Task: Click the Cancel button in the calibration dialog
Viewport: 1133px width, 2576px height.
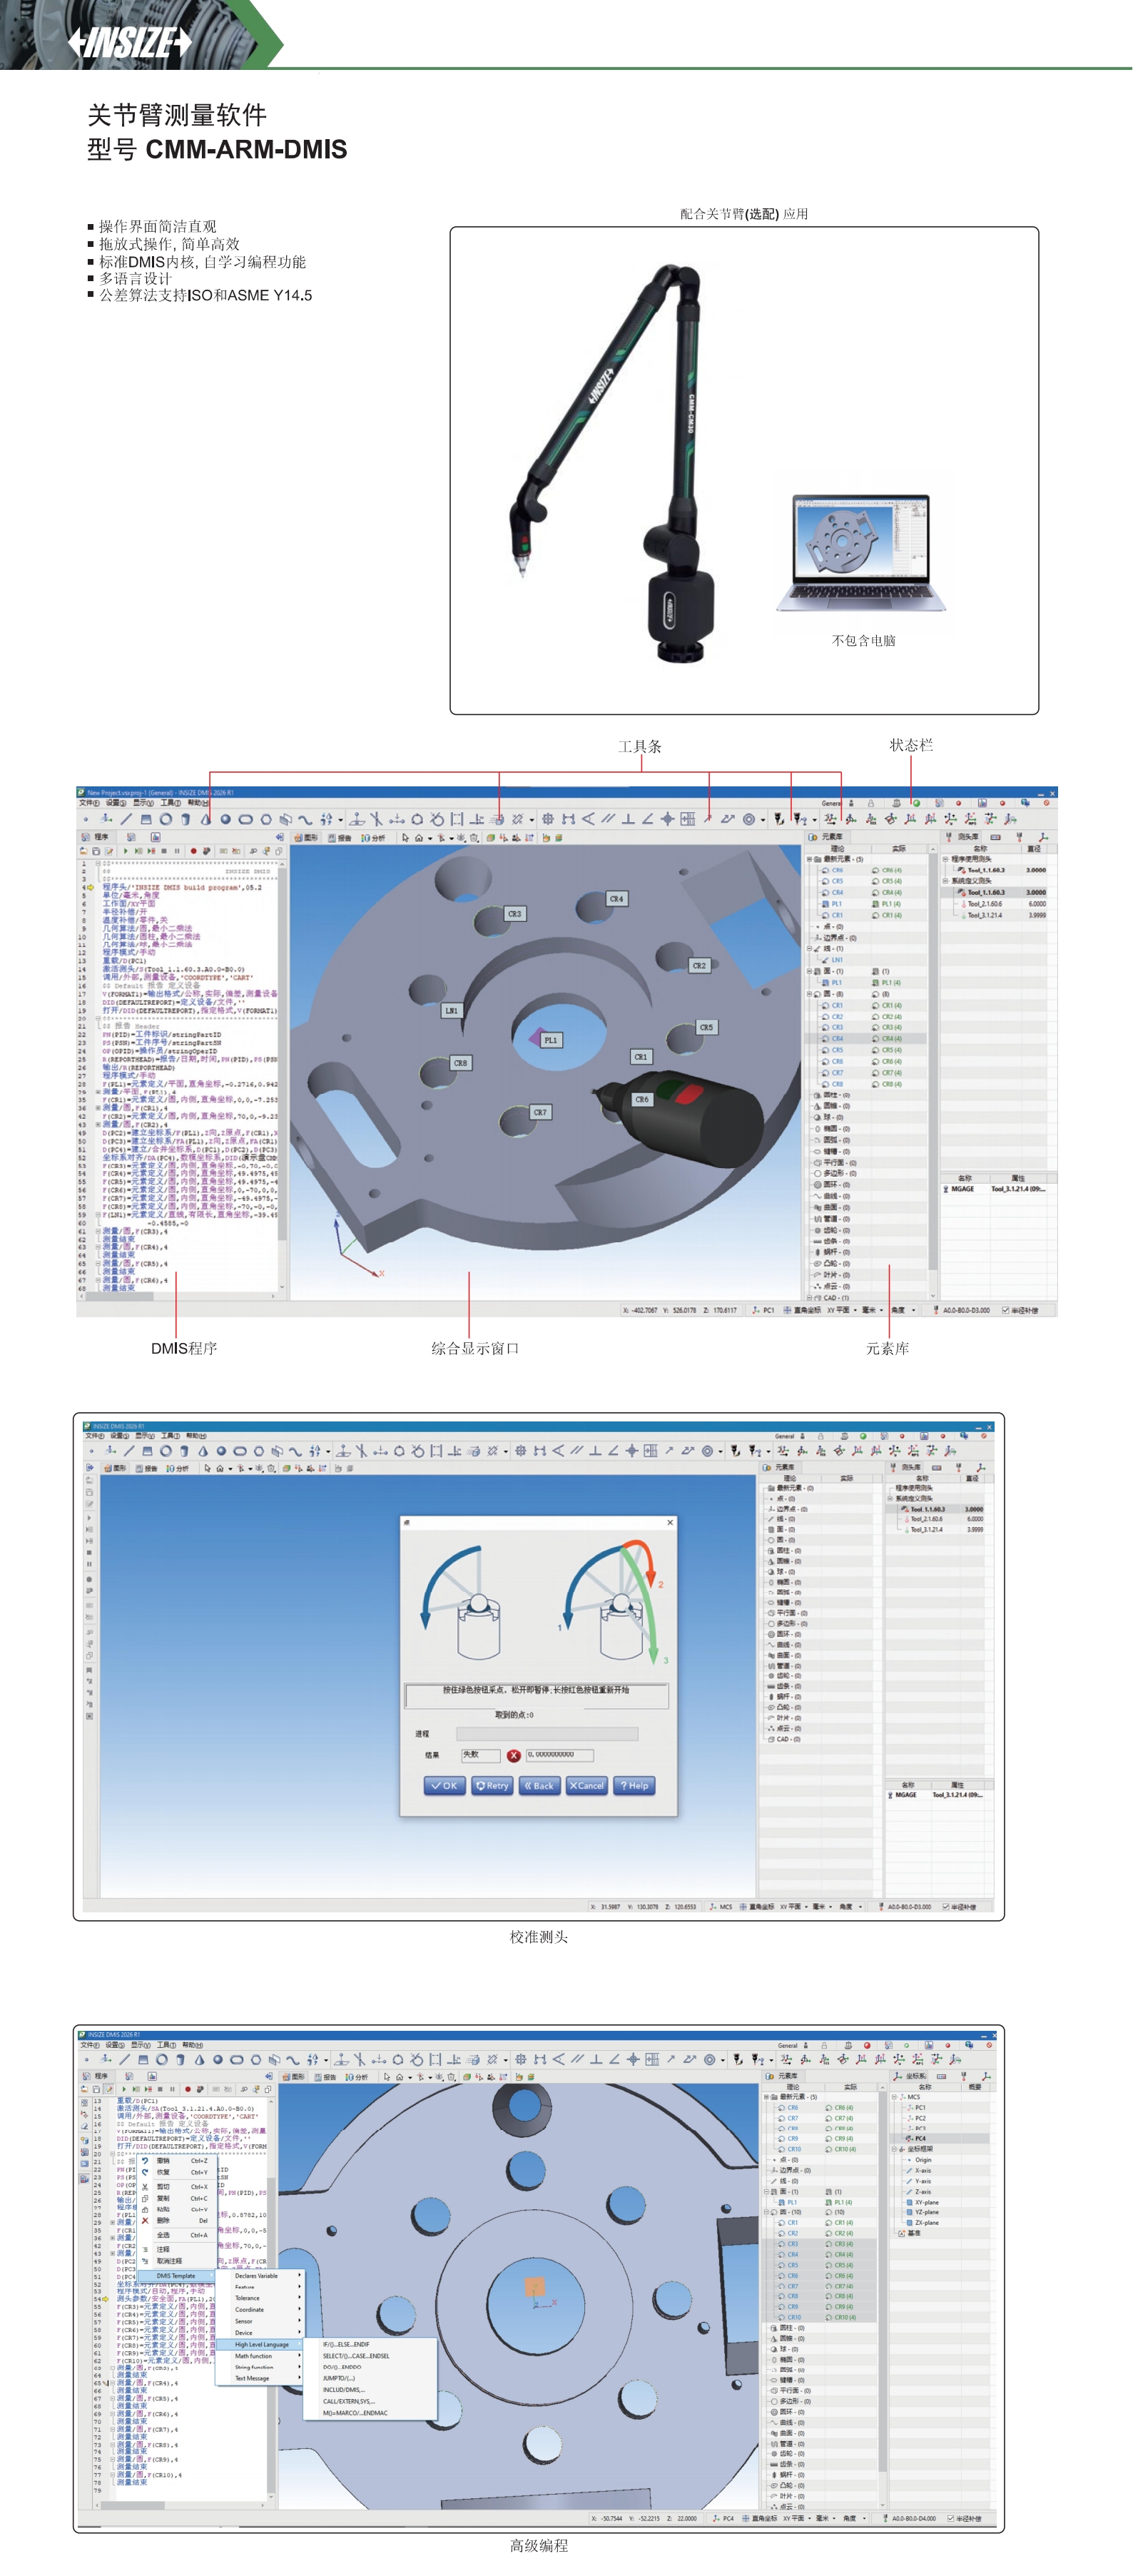Action: pyautogui.click(x=586, y=1785)
